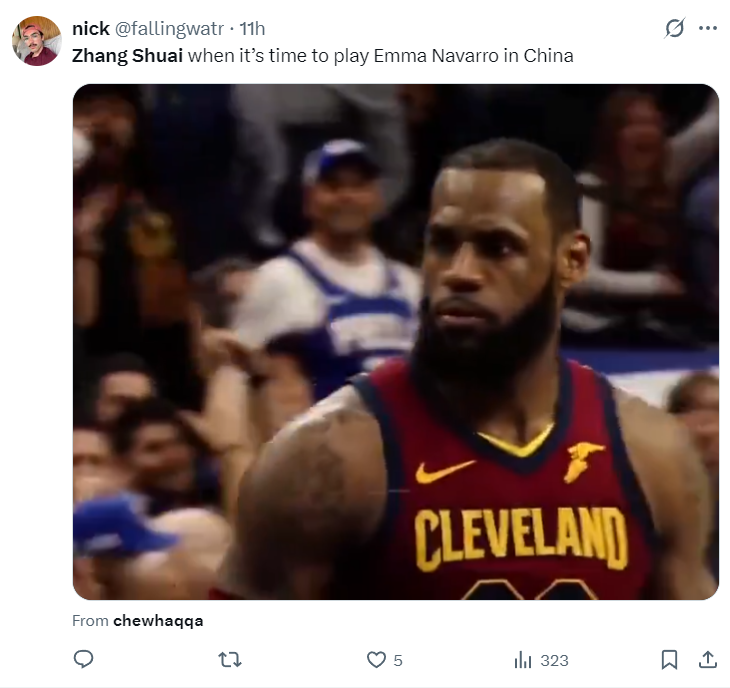Click the reply speech bubble icon
The image size is (730, 688).
click(84, 659)
